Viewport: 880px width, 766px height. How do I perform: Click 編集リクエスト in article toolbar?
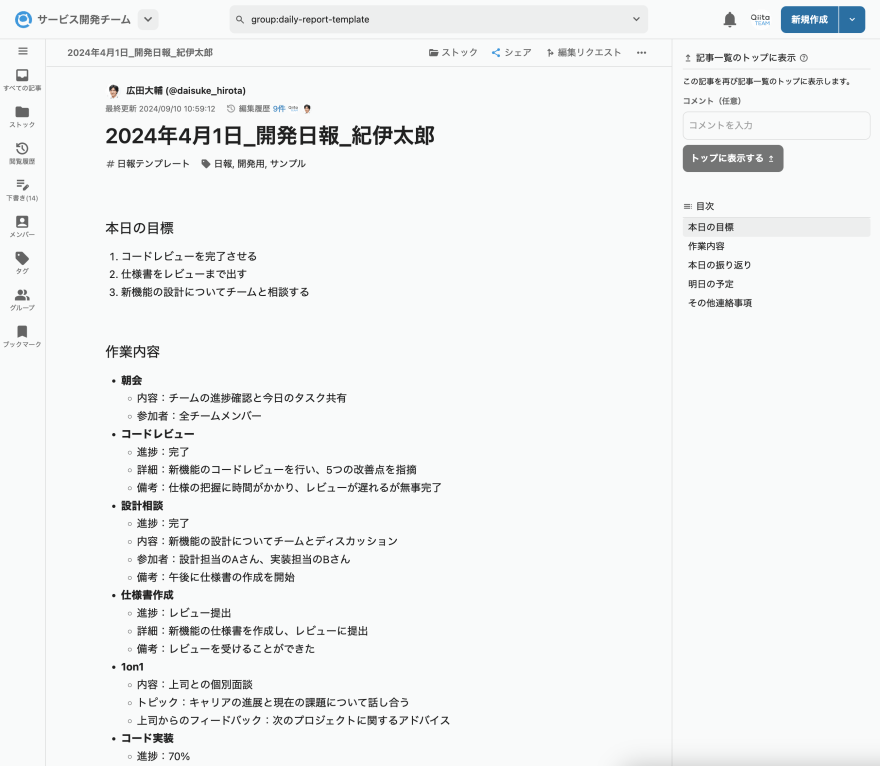(584, 53)
